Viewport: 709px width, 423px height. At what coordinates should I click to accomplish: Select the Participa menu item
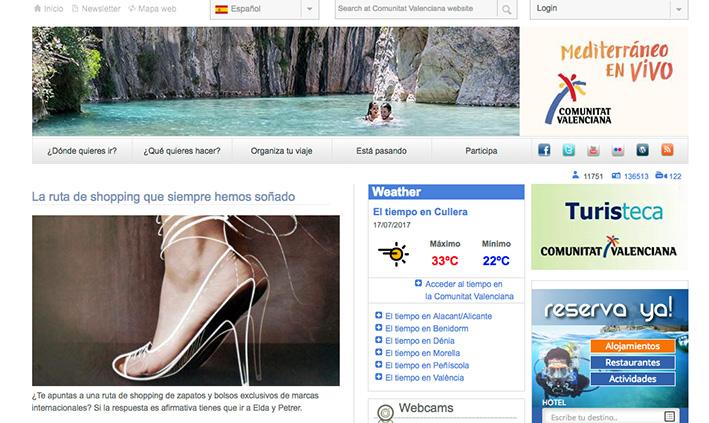(x=481, y=151)
